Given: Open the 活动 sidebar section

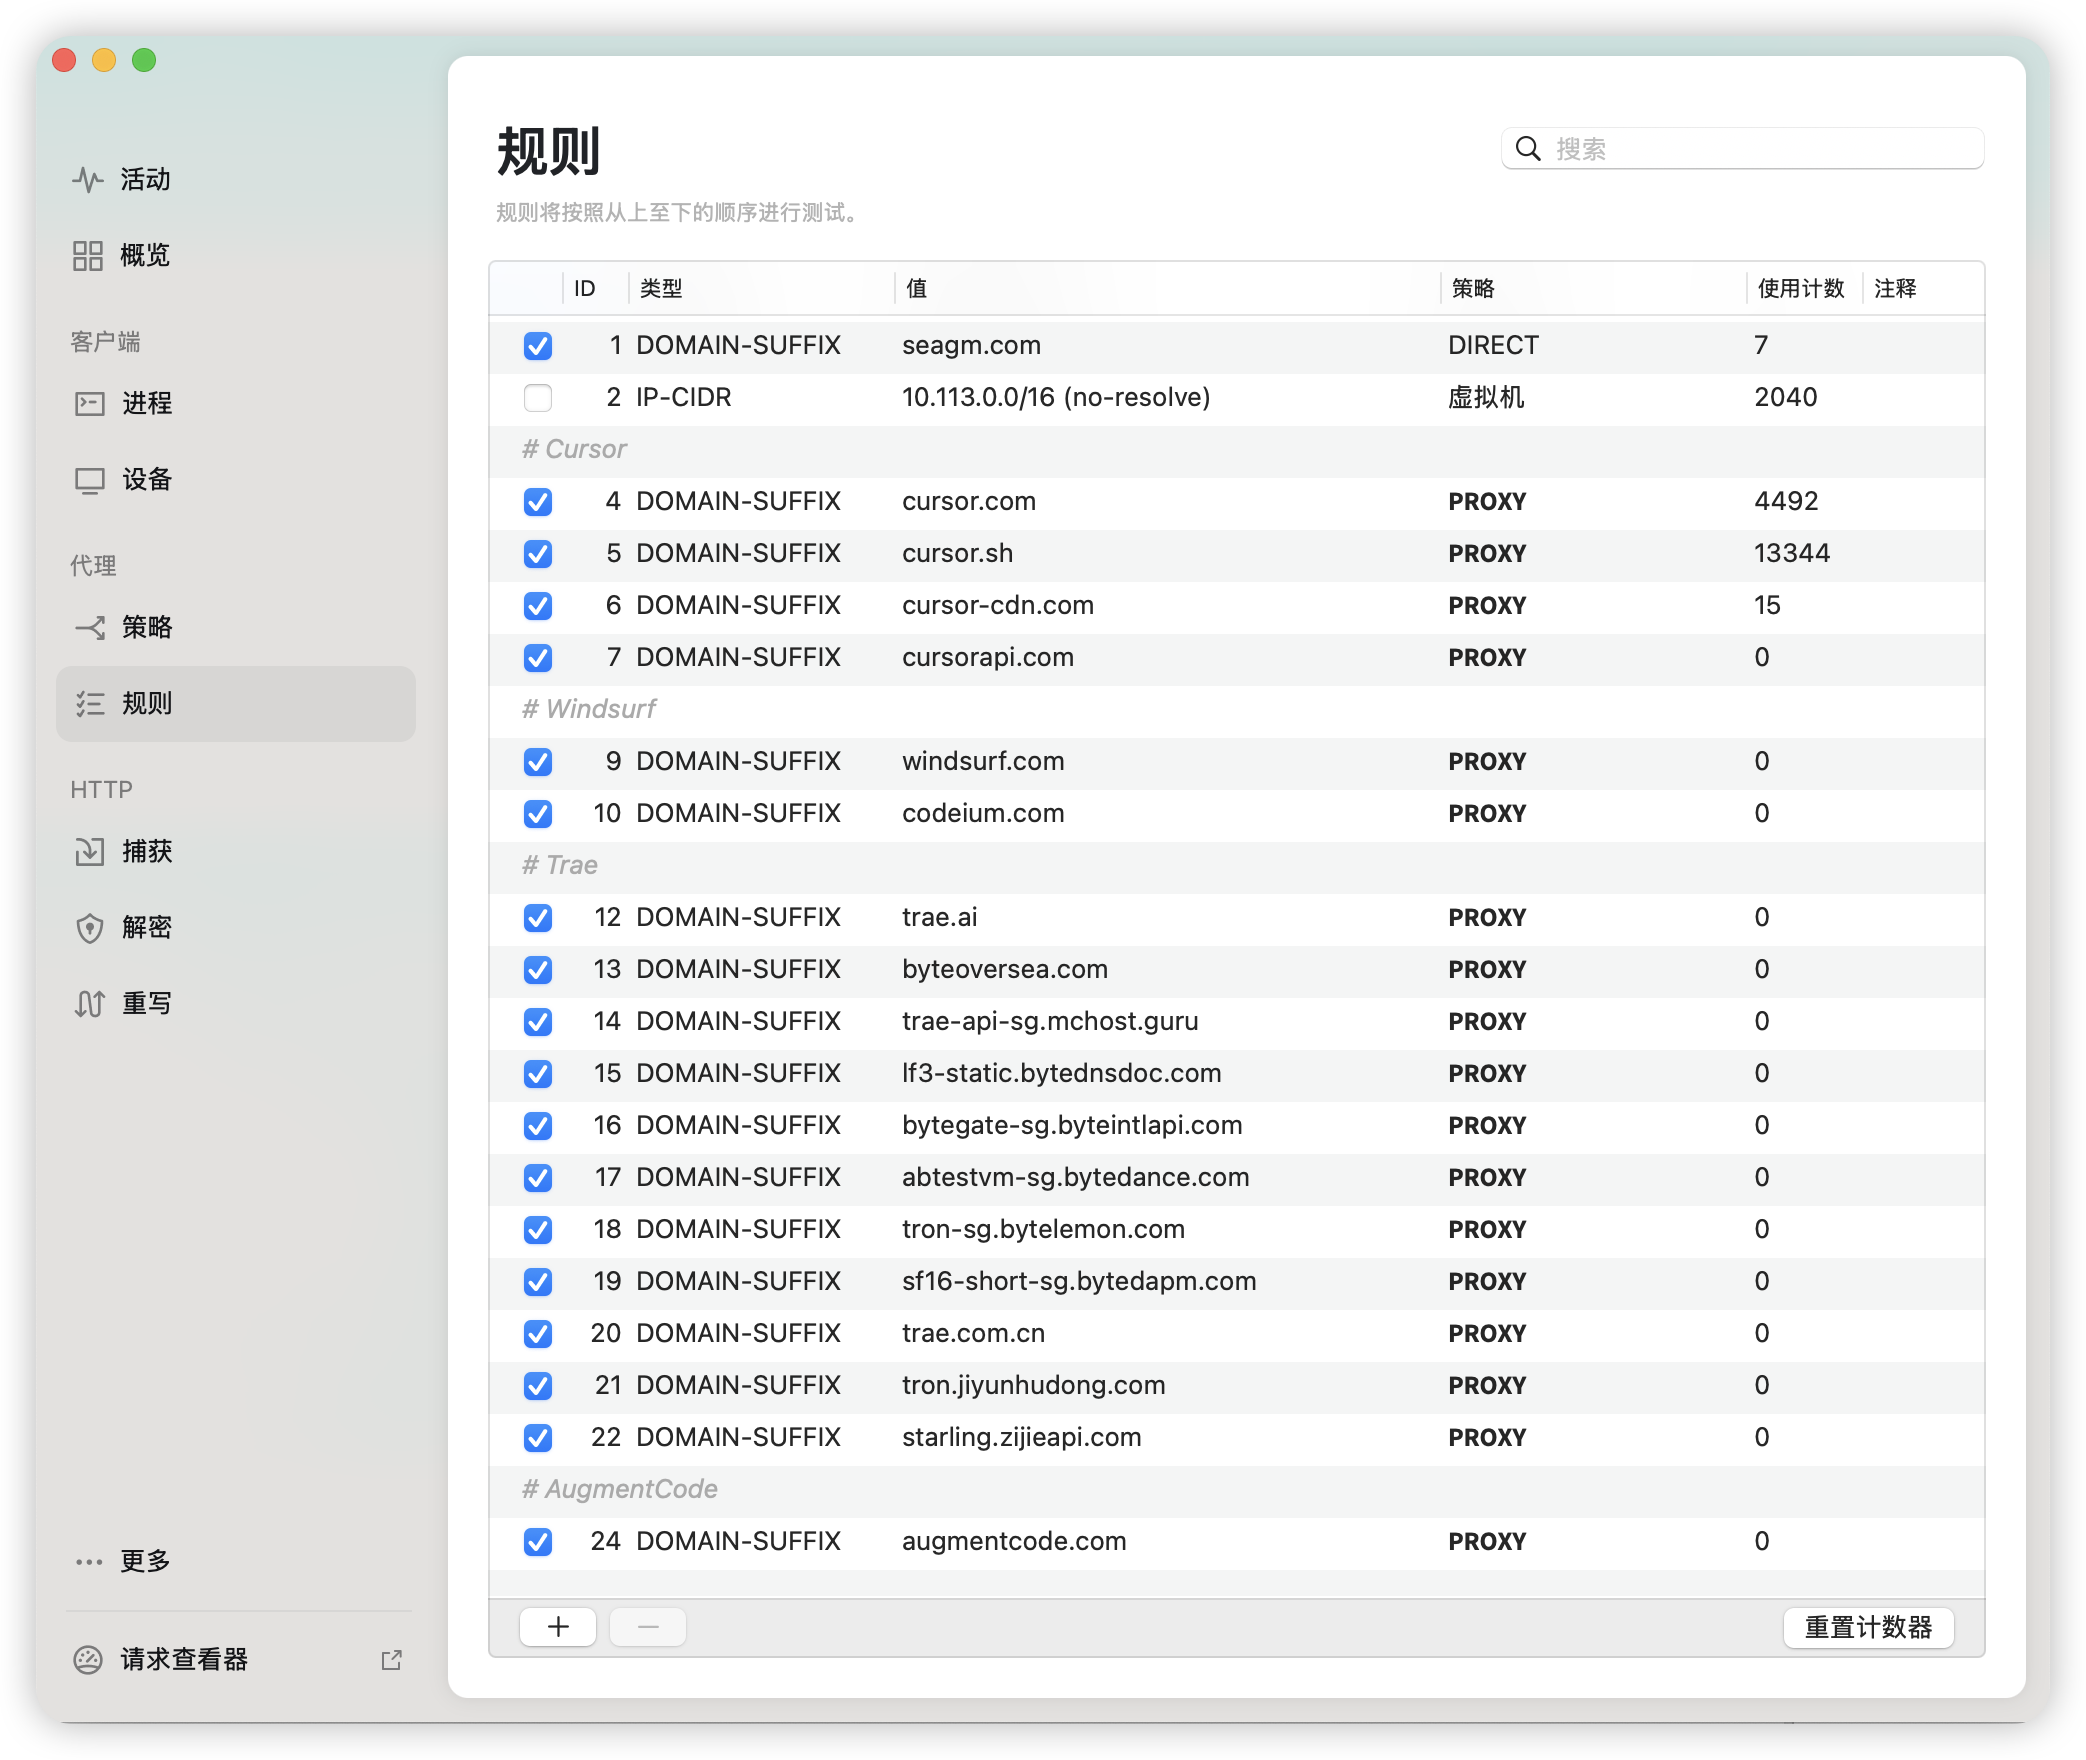Looking at the screenshot, I should 236,180.
